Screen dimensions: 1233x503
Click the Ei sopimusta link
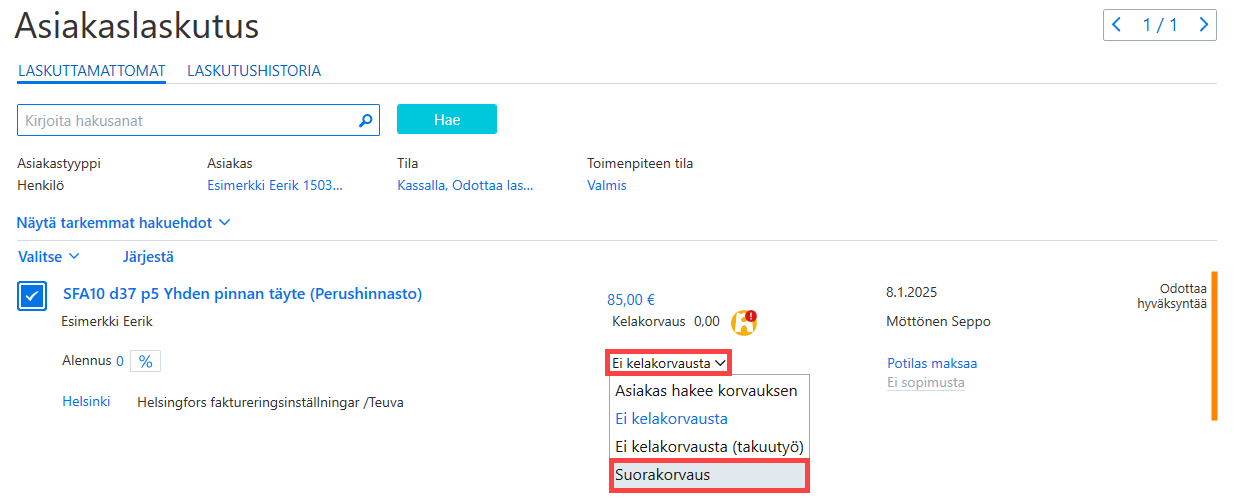(926, 383)
